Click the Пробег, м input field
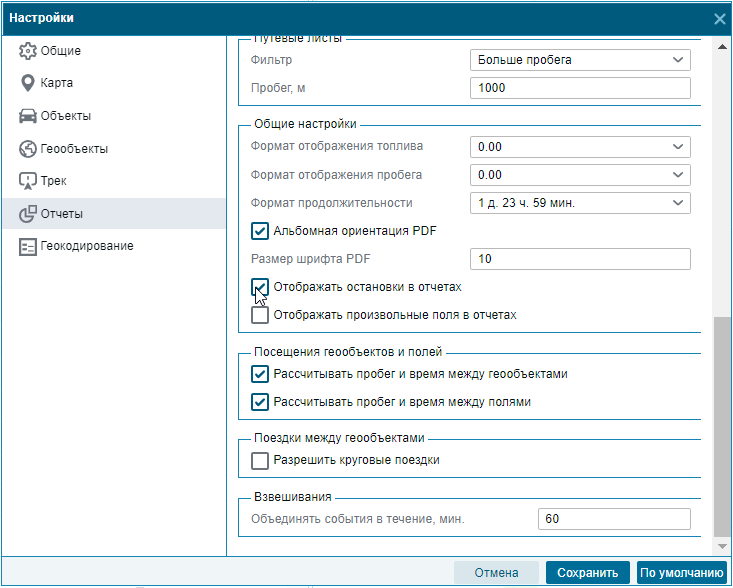Image resolution: width=733 pixels, height=588 pixels. click(x=580, y=88)
